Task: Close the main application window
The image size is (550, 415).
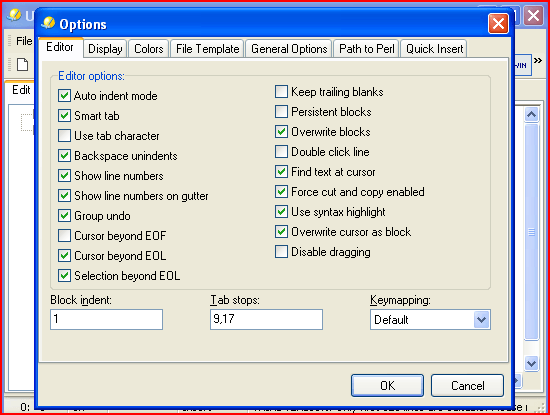Action: tap(534, 16)
